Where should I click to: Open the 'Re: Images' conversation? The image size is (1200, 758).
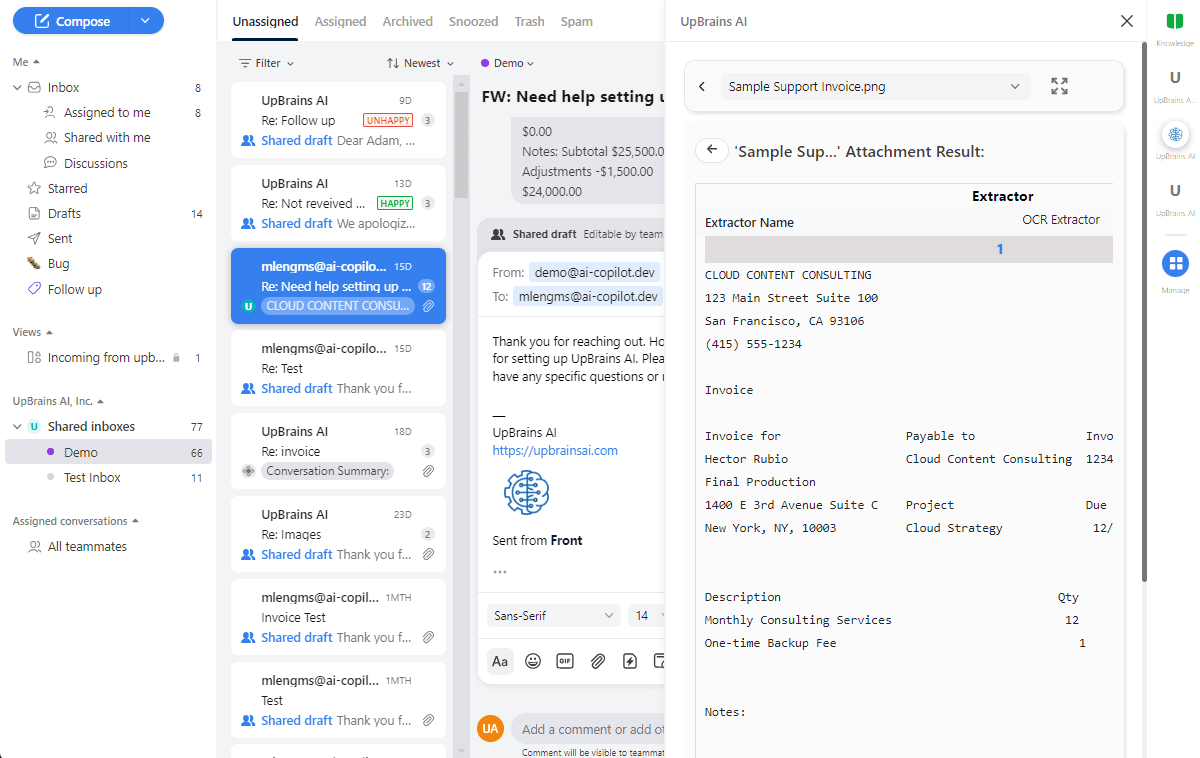(338, 534)
